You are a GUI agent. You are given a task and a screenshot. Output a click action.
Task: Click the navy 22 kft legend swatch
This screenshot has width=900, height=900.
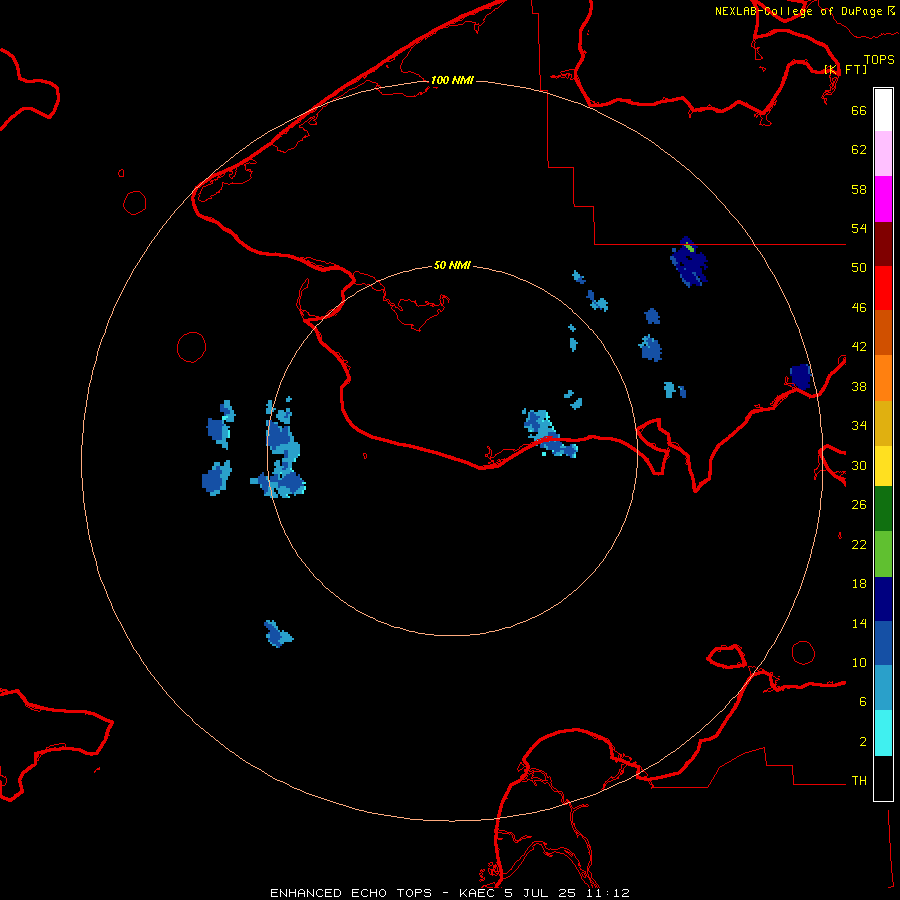[x=883, y=599]
